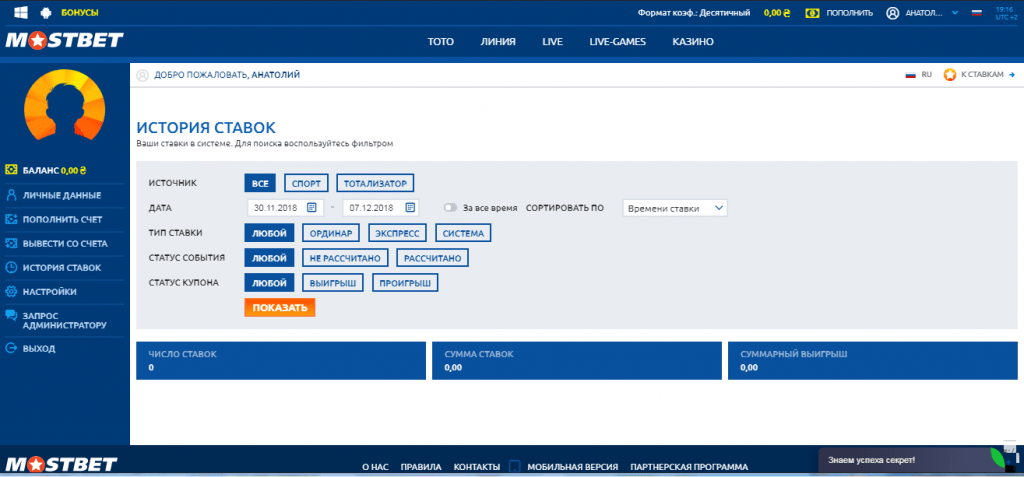Click the large orange profile avatar

point(65,106)
